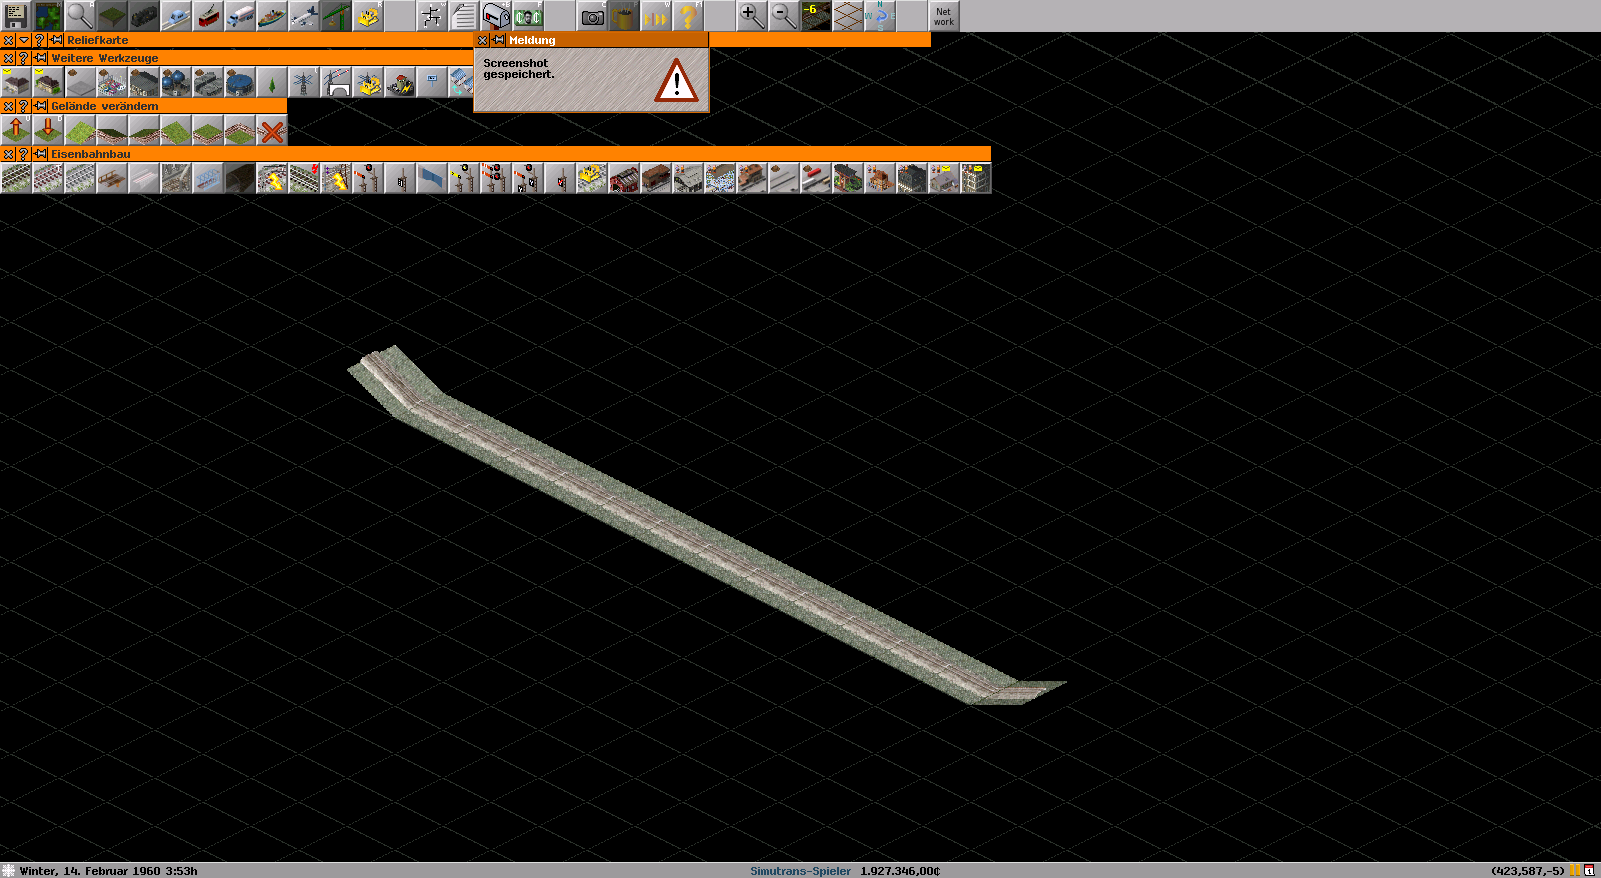The height and width of the screenshot is (878, 1601).
Task: Open the airplane construction tools
Action: tap(303, 15)
